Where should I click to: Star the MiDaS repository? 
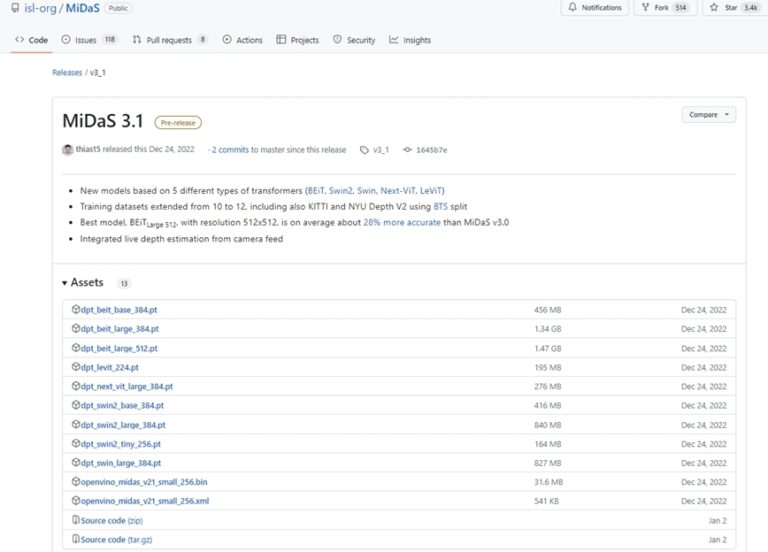pos(733,8)
